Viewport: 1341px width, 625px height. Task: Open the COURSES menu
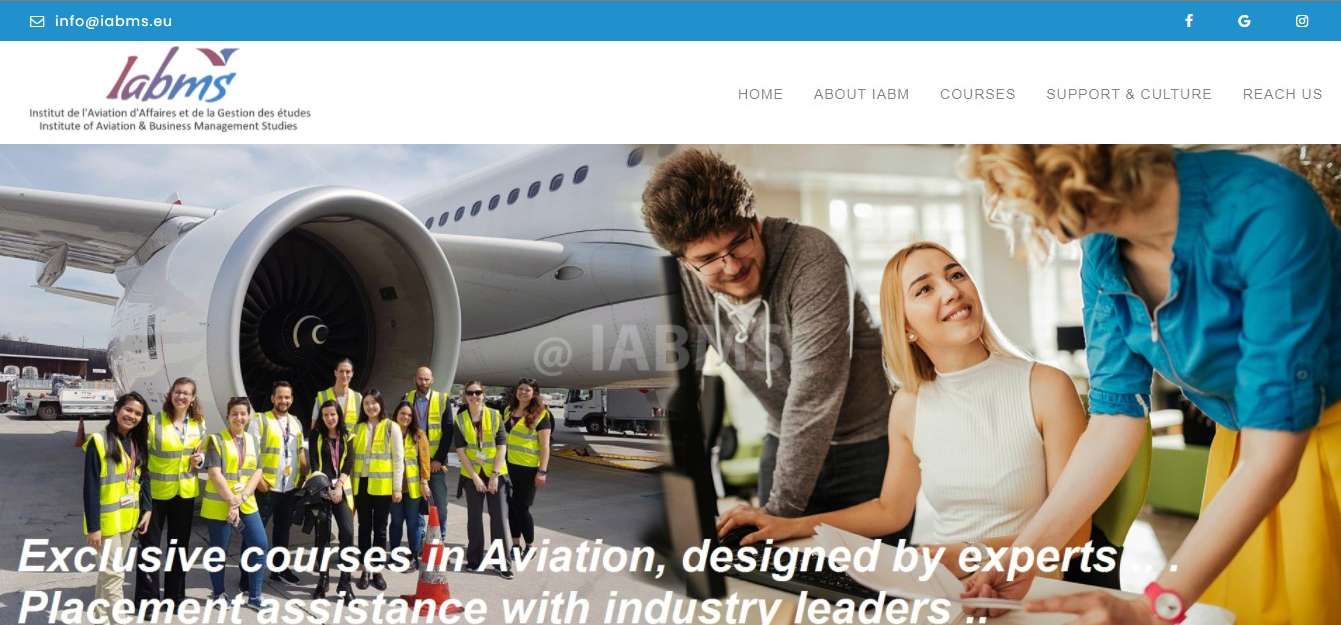(x=977, y=94)
